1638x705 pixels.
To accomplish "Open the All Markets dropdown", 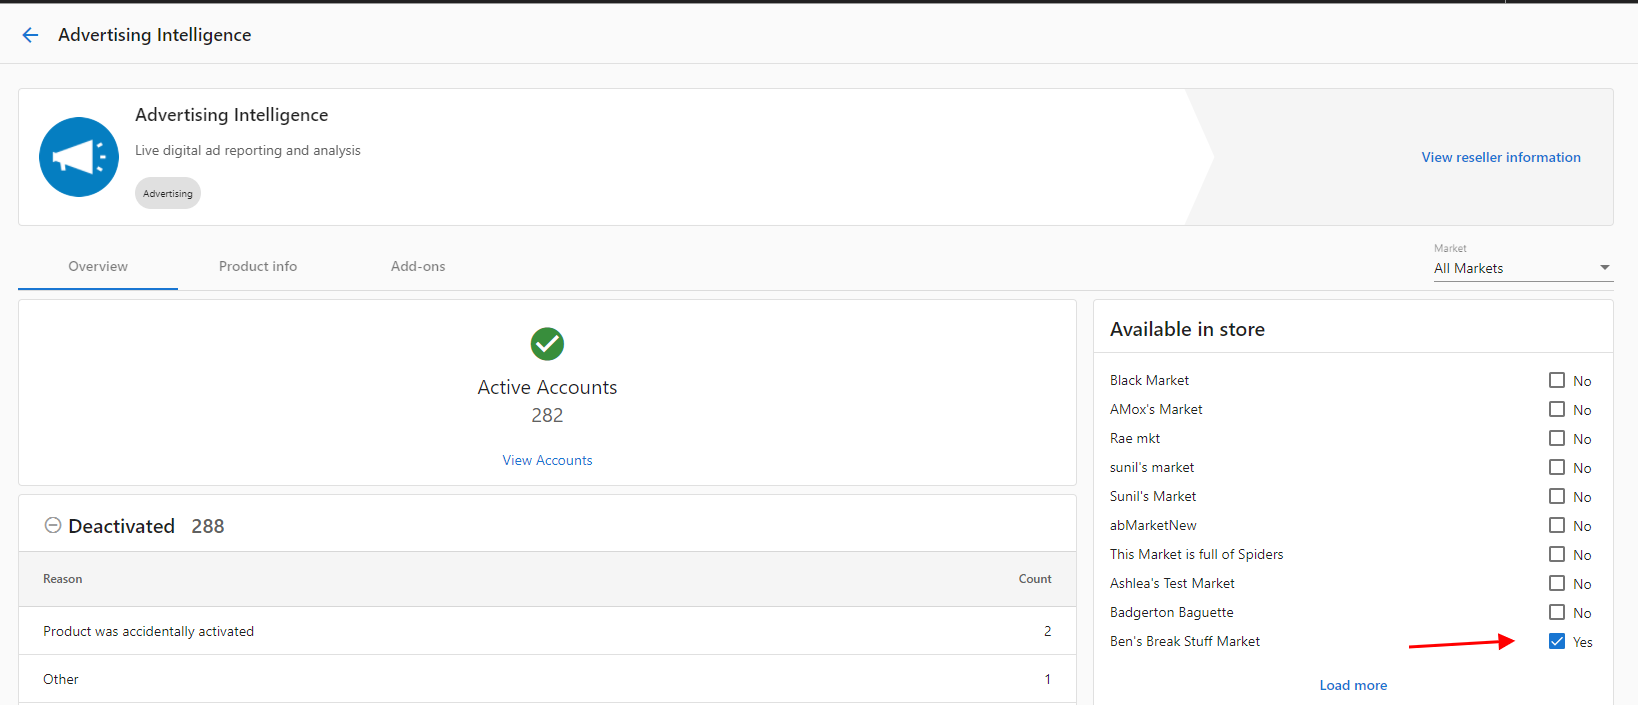I will (1522, 268).
